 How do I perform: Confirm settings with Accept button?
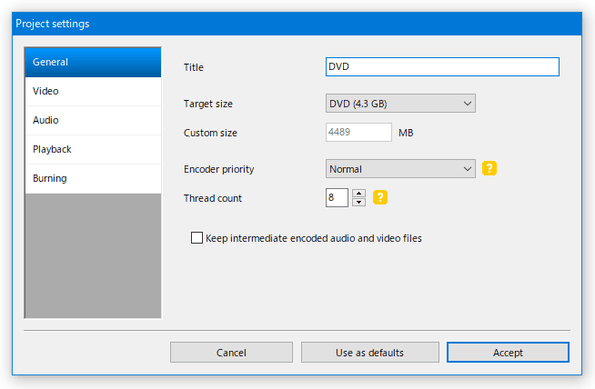[x=508, y=353]
